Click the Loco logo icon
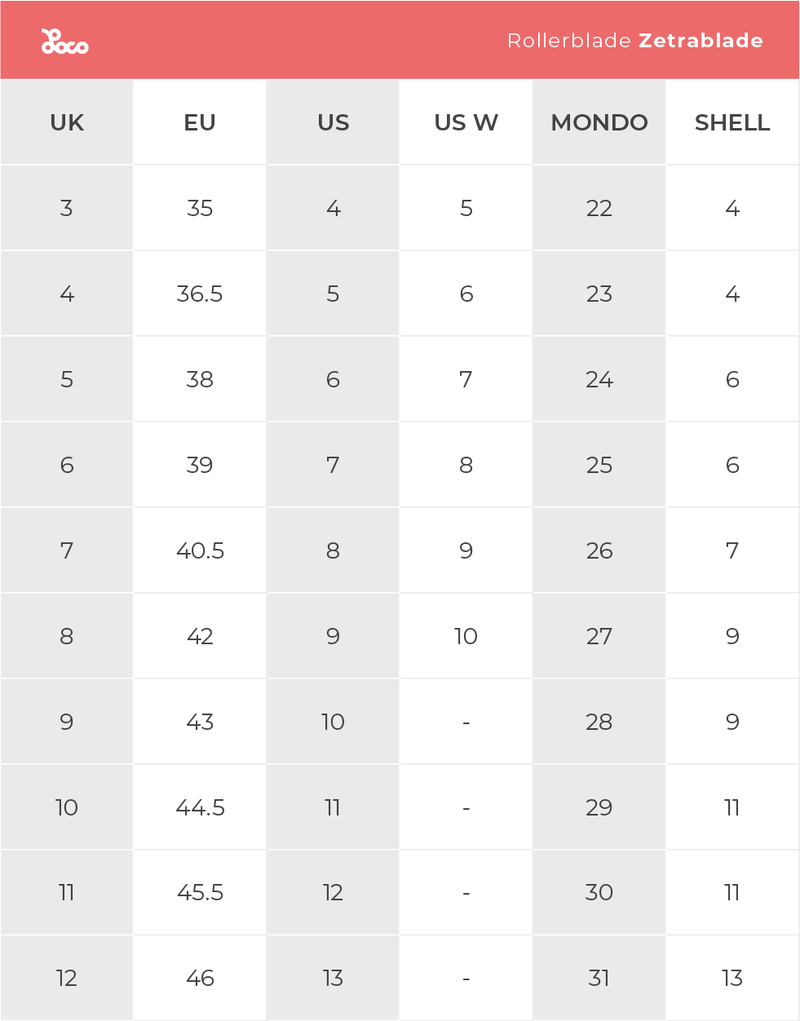 (64, 41)
